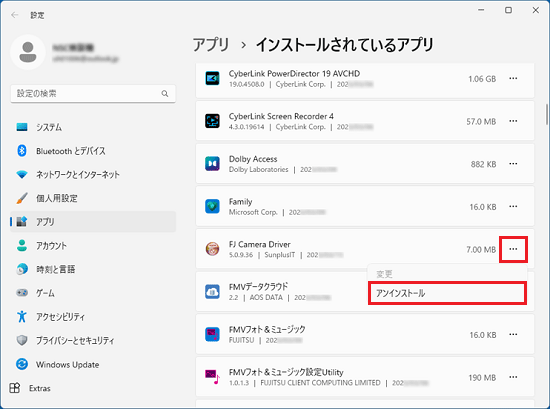Open プライバシーとセキュリティ category
This screenshot has height=409, width=550.
click(x=93, y=341)
